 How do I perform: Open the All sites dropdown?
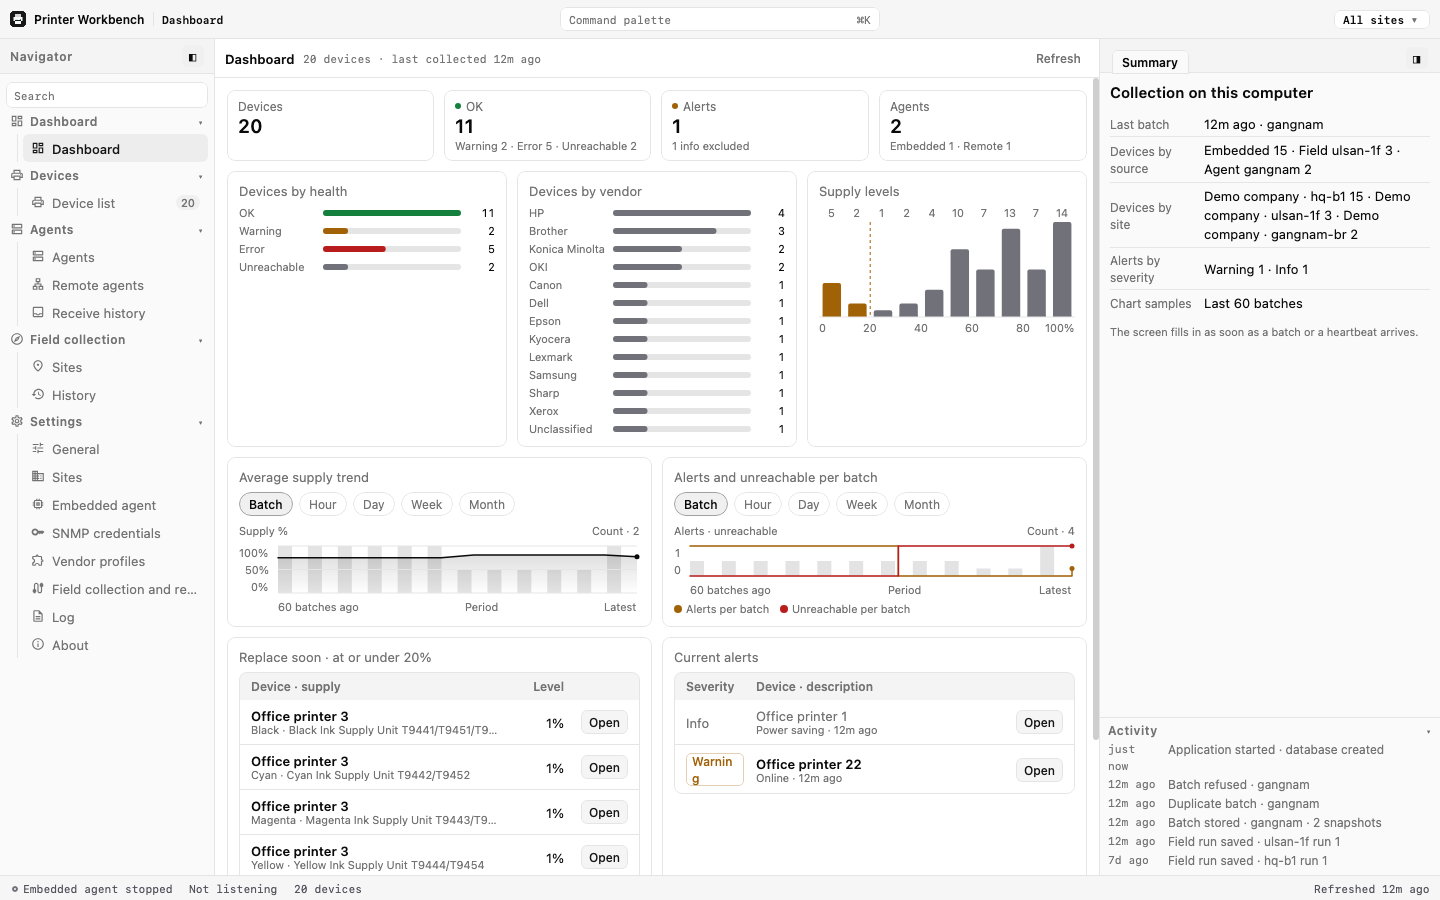[1380, 20]
